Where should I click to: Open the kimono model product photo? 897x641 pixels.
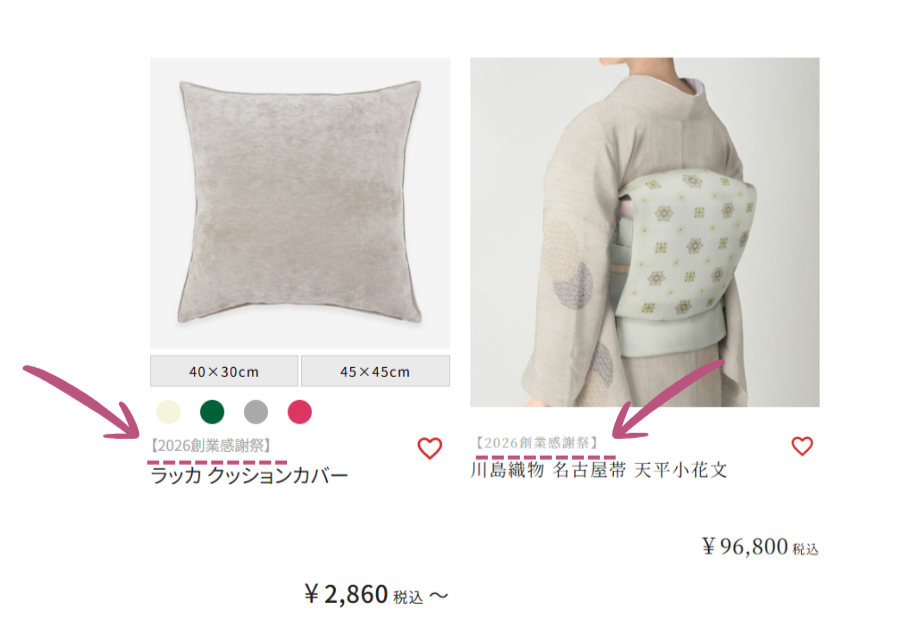645,232
